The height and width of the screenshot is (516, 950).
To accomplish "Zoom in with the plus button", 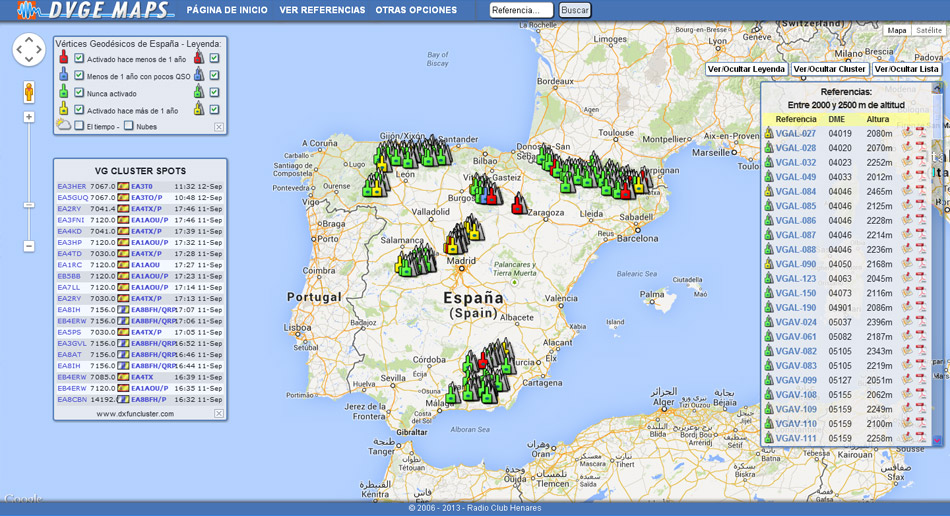I will pos(28,117).
